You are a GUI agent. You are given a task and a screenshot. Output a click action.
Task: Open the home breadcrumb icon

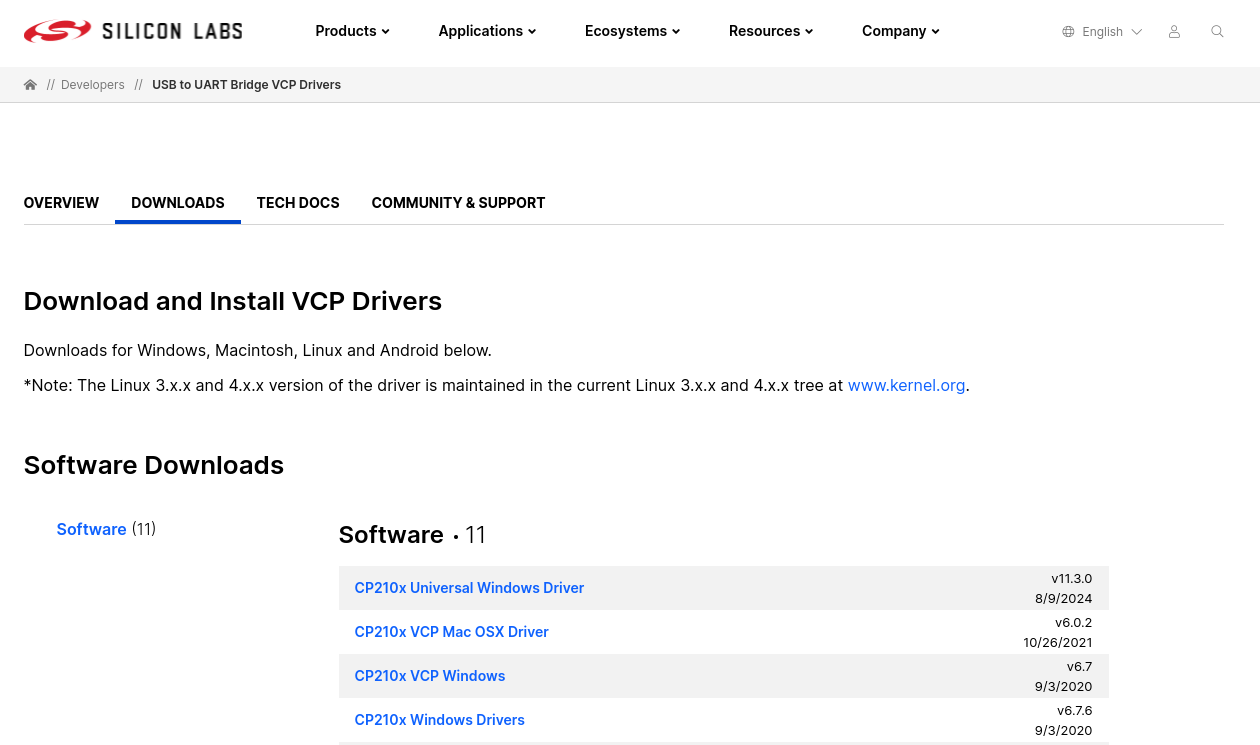click(x=30, y=85)
